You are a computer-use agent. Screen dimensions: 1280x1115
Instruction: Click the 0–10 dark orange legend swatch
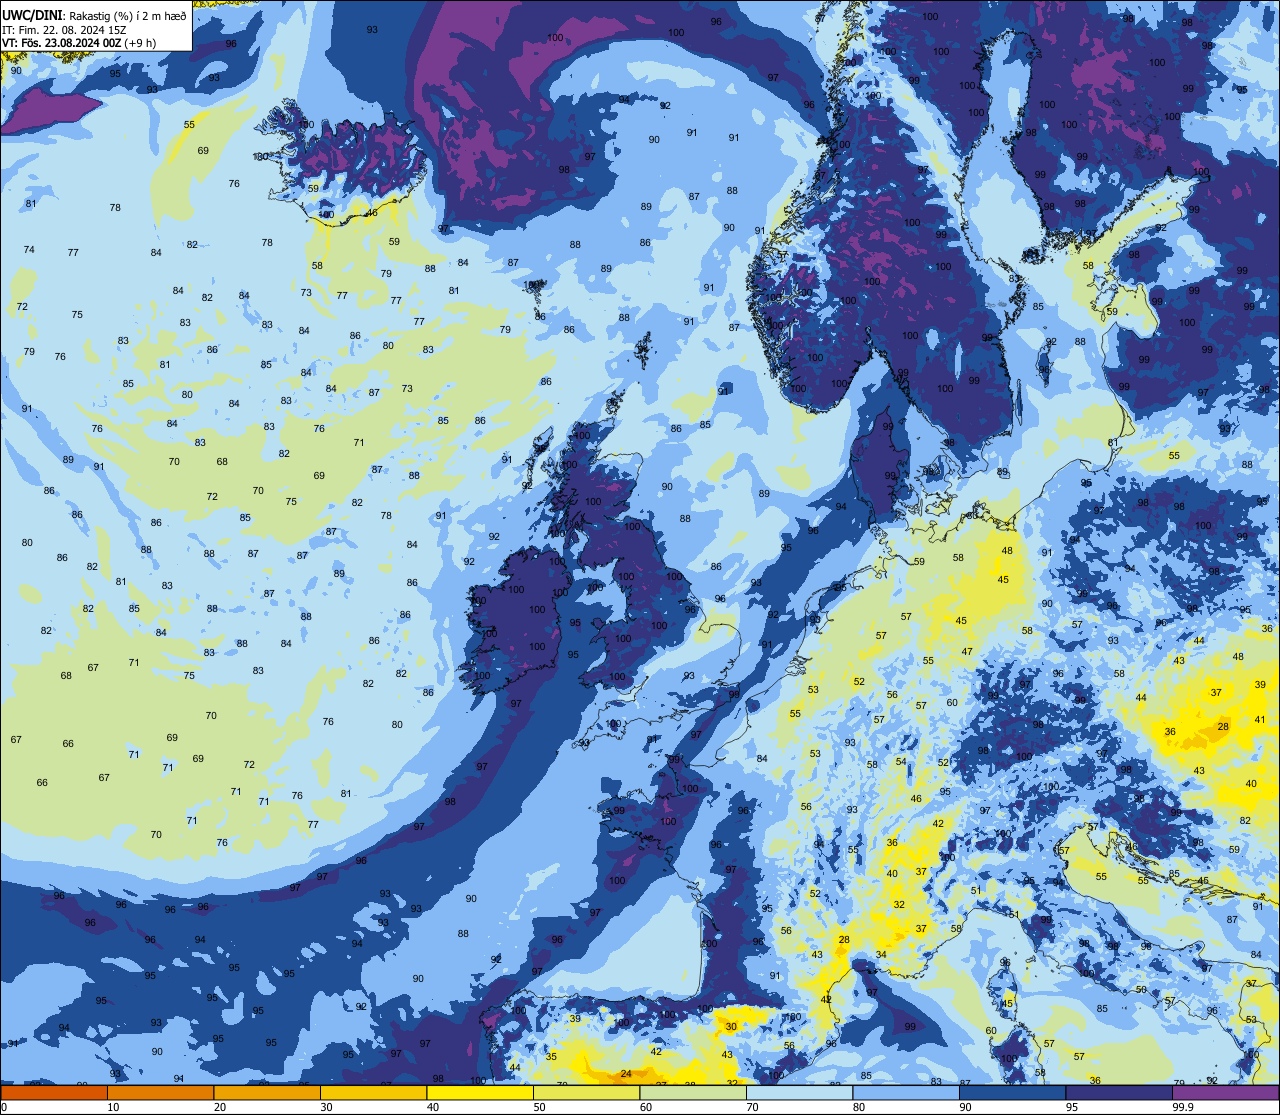point(54,1093)
